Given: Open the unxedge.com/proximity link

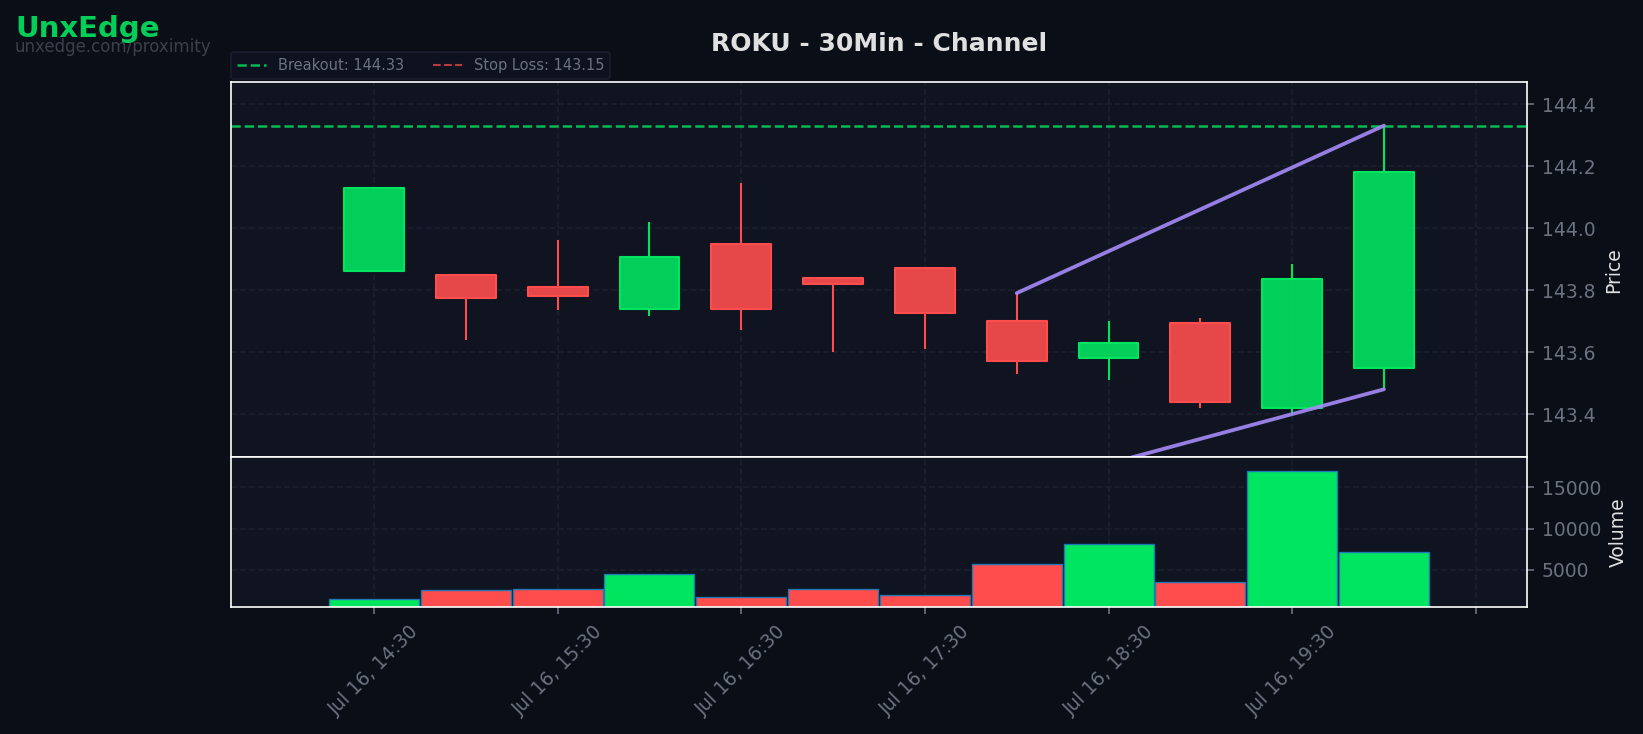Looking at the screenshot, I should [112, 47].
